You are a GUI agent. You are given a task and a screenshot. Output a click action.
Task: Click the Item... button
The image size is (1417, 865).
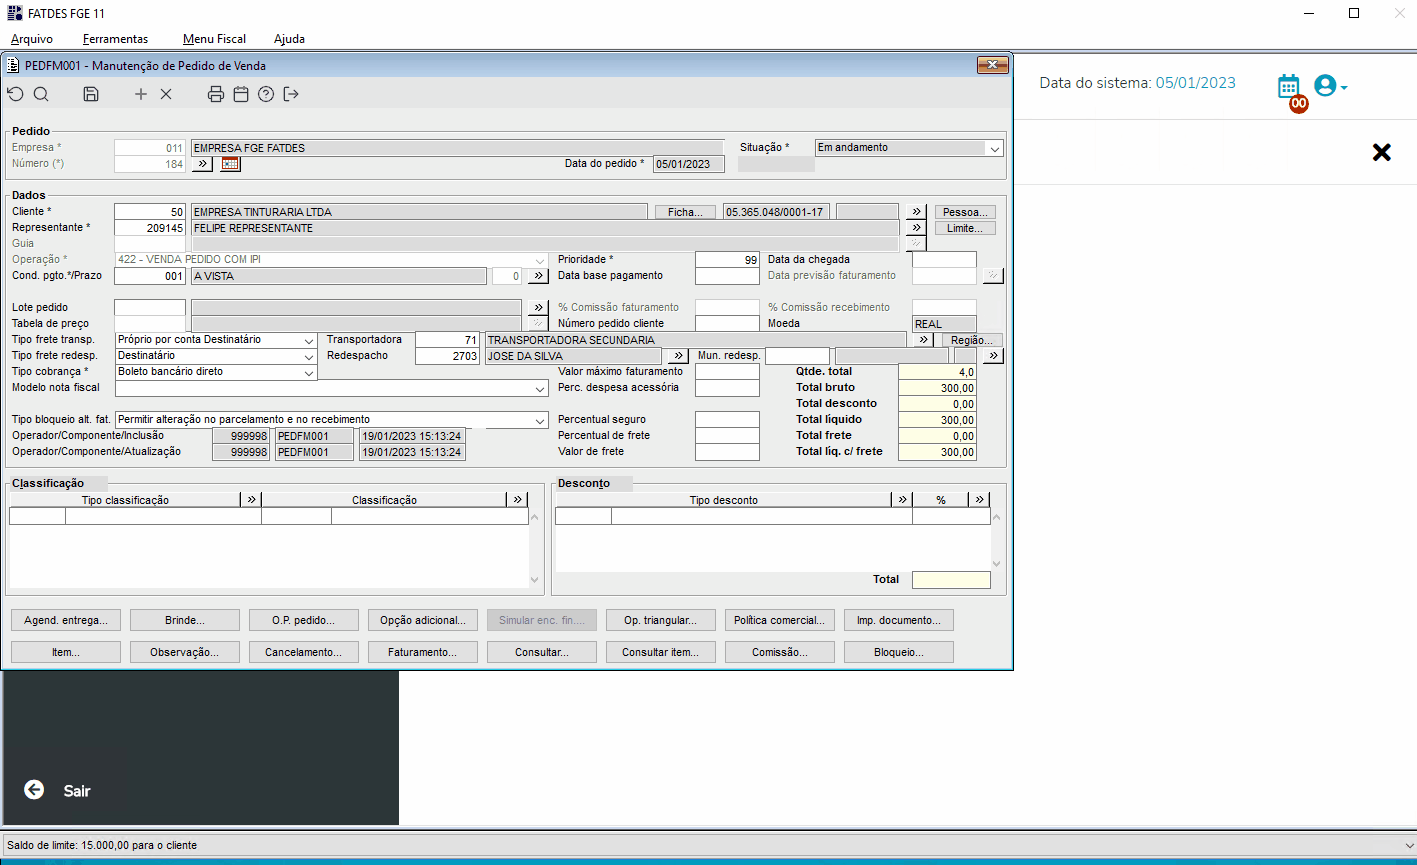point(66,652)
